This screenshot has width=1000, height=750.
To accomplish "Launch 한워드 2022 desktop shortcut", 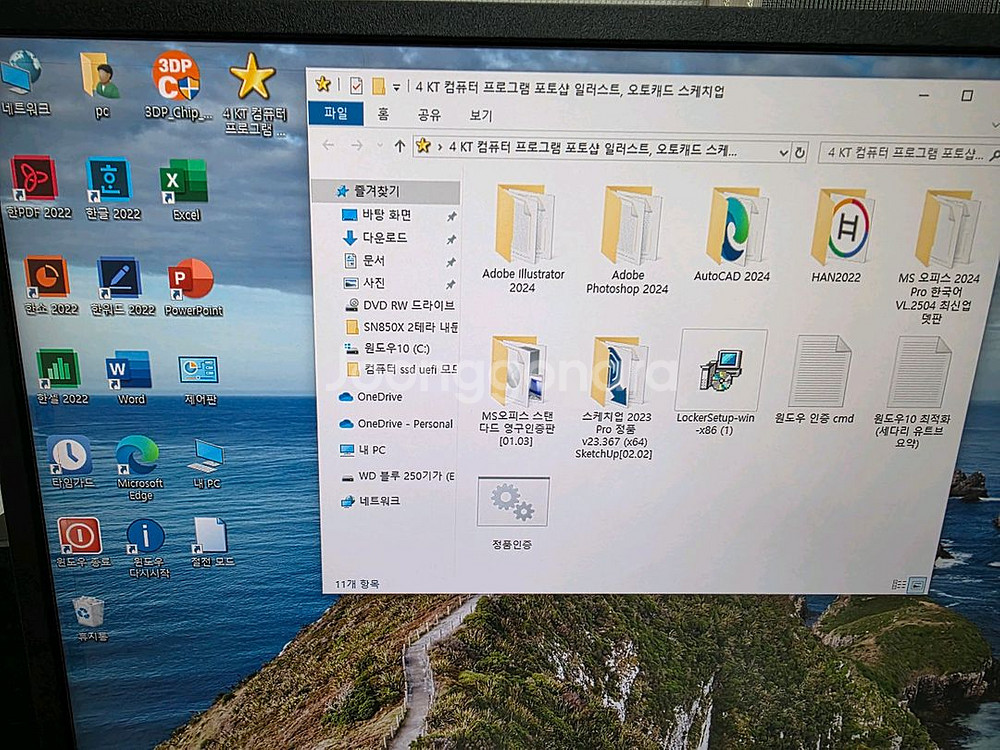I will tap(122, 286).
